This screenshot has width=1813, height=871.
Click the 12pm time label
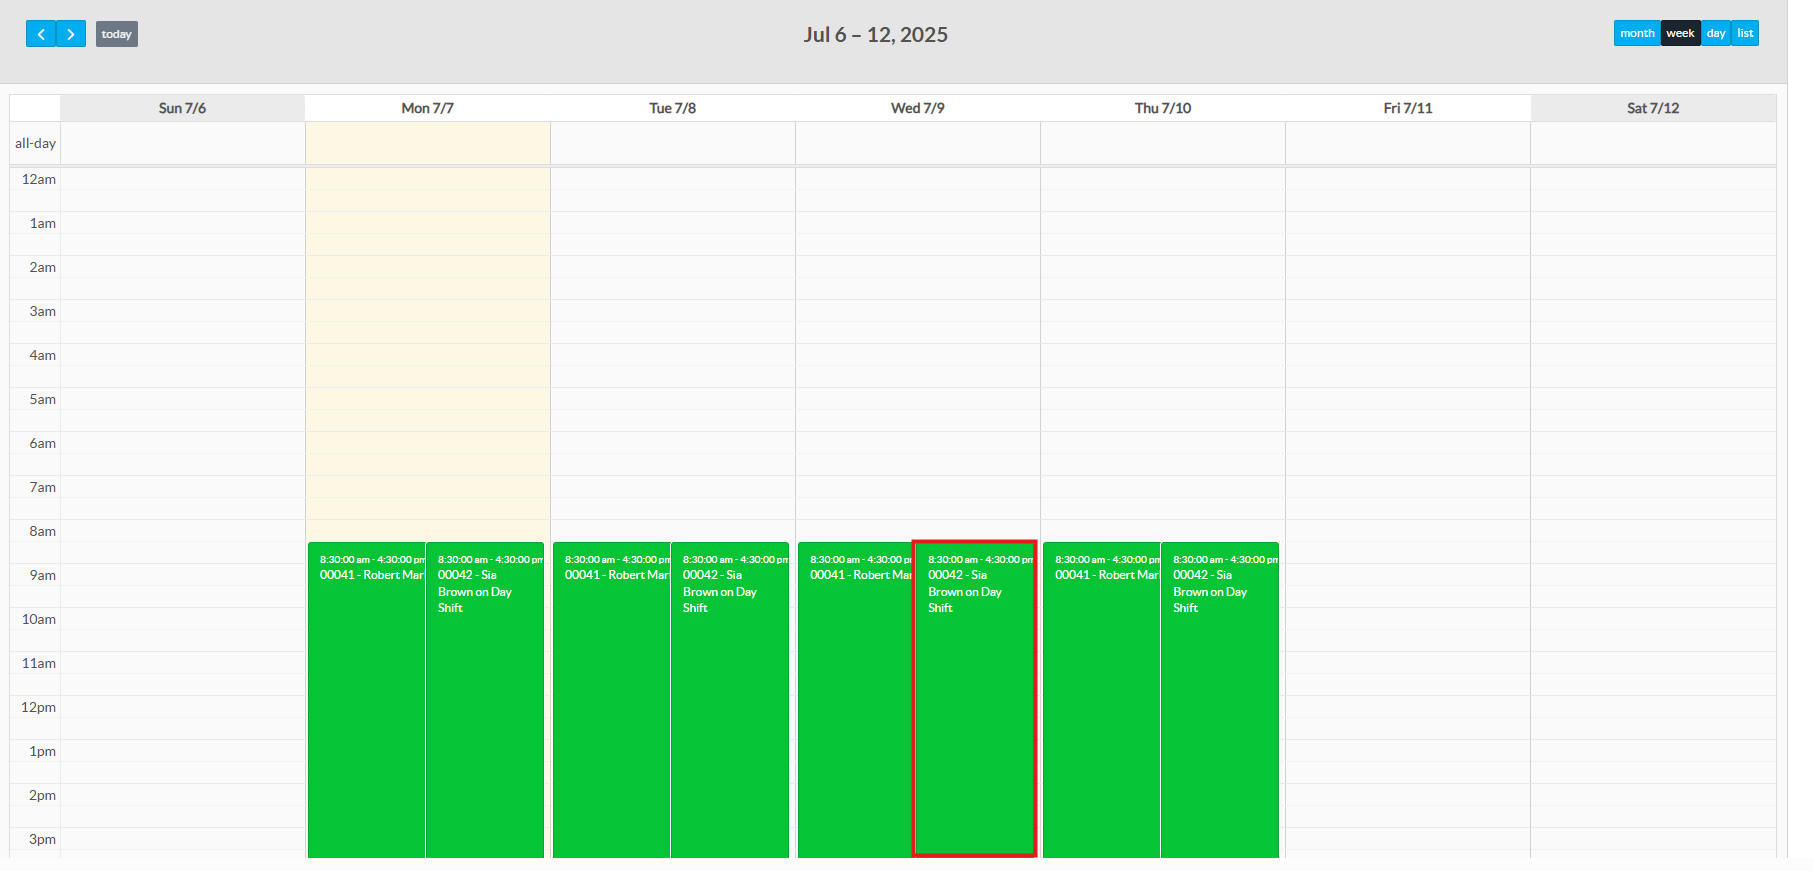pos(39,707)
